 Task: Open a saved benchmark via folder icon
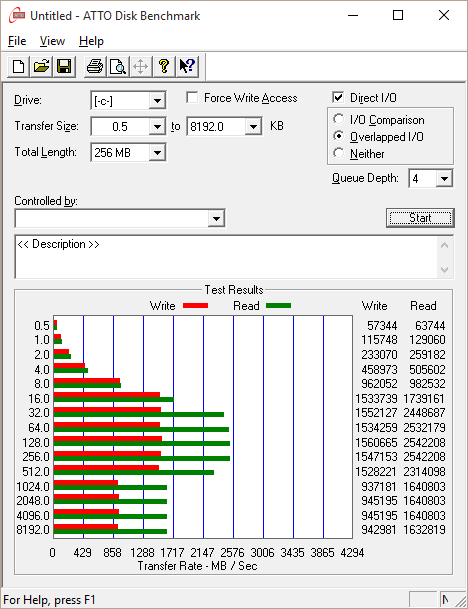tap(41, 67)
